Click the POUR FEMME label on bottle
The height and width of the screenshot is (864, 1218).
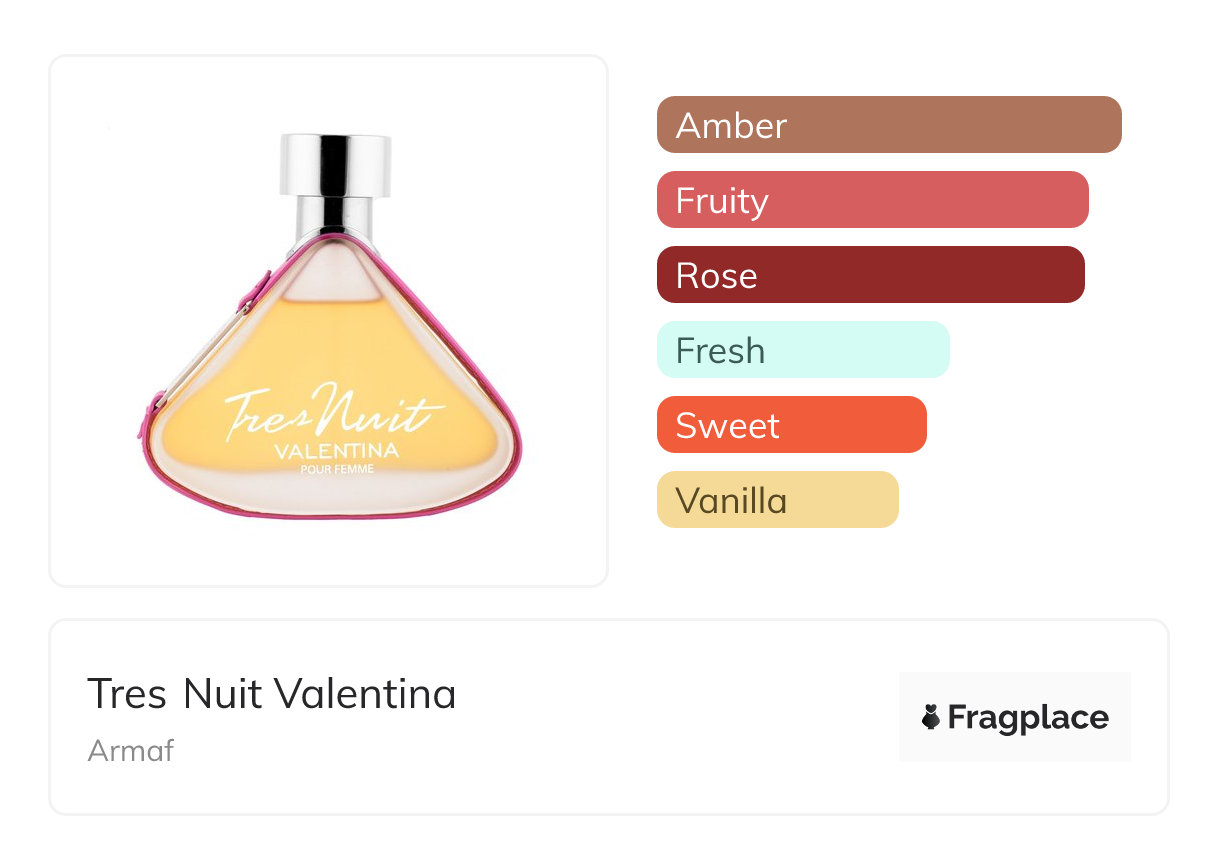pyautogui.click(x=336, y=471)
